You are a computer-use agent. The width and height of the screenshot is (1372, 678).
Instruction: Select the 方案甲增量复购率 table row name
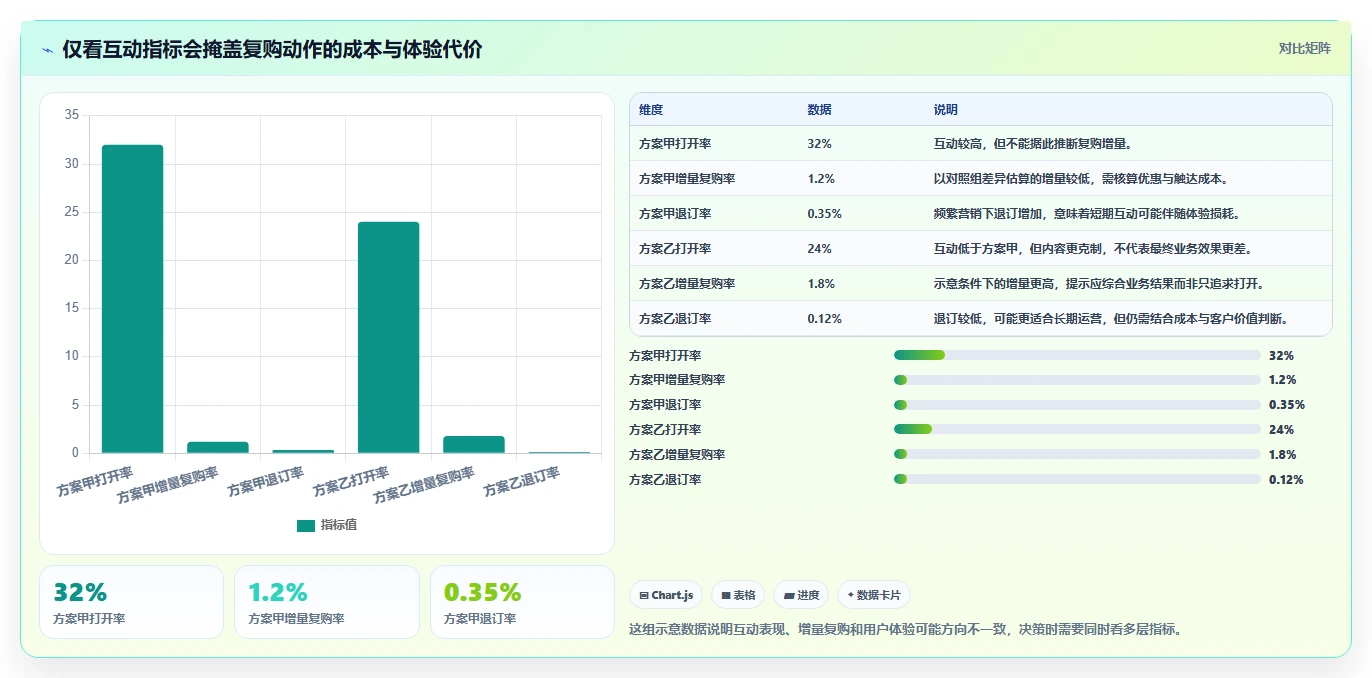[687, 178]
